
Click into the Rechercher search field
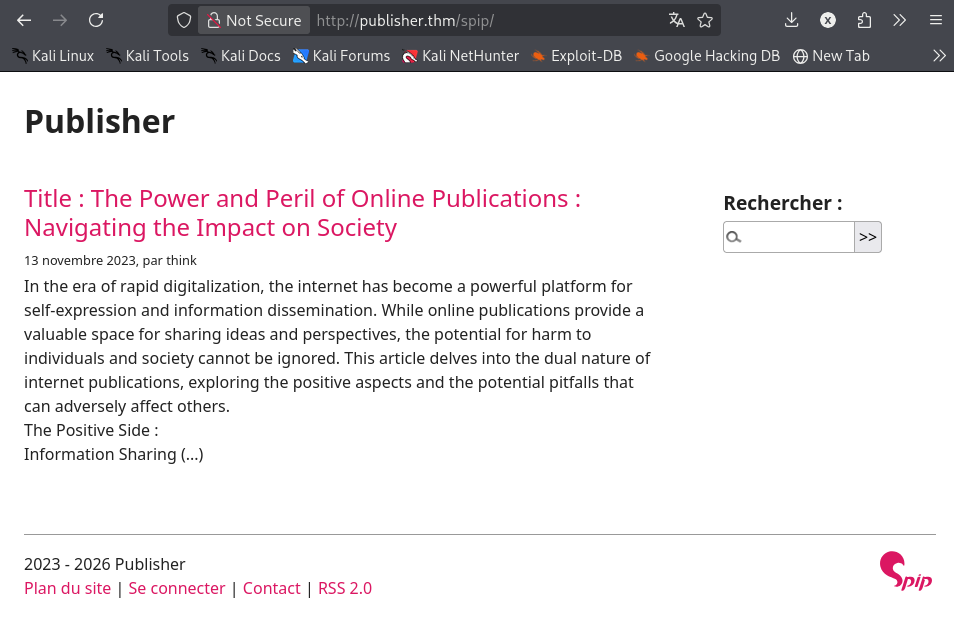(789, 237)
